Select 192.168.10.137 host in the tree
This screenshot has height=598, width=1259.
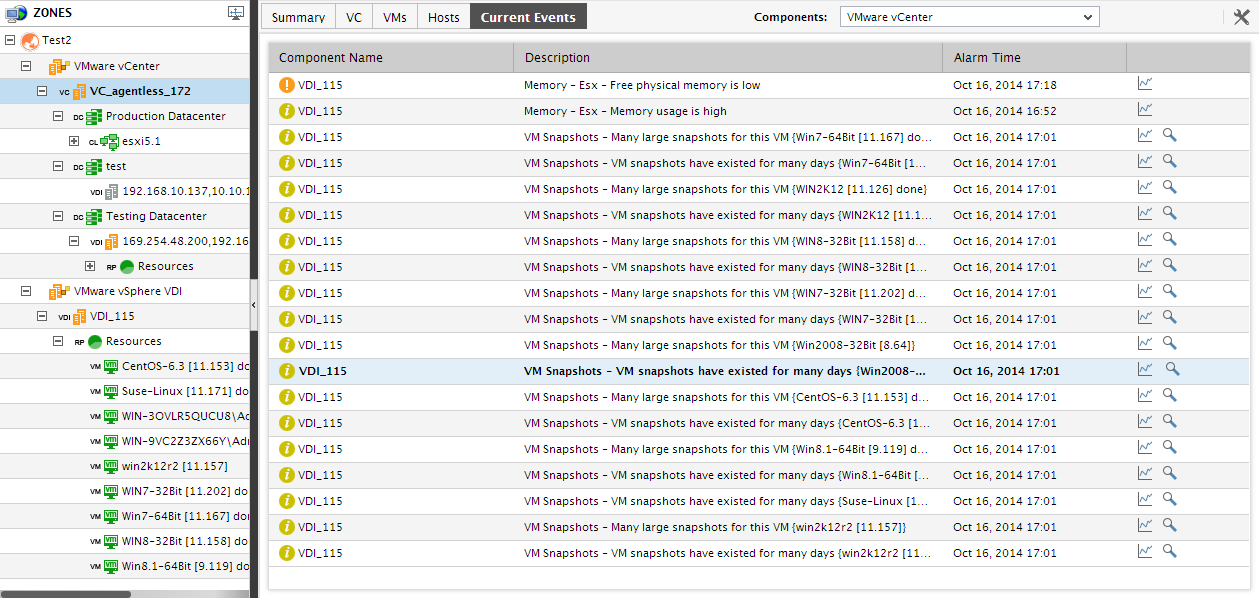pyautogui.click(x=184, y=191)
